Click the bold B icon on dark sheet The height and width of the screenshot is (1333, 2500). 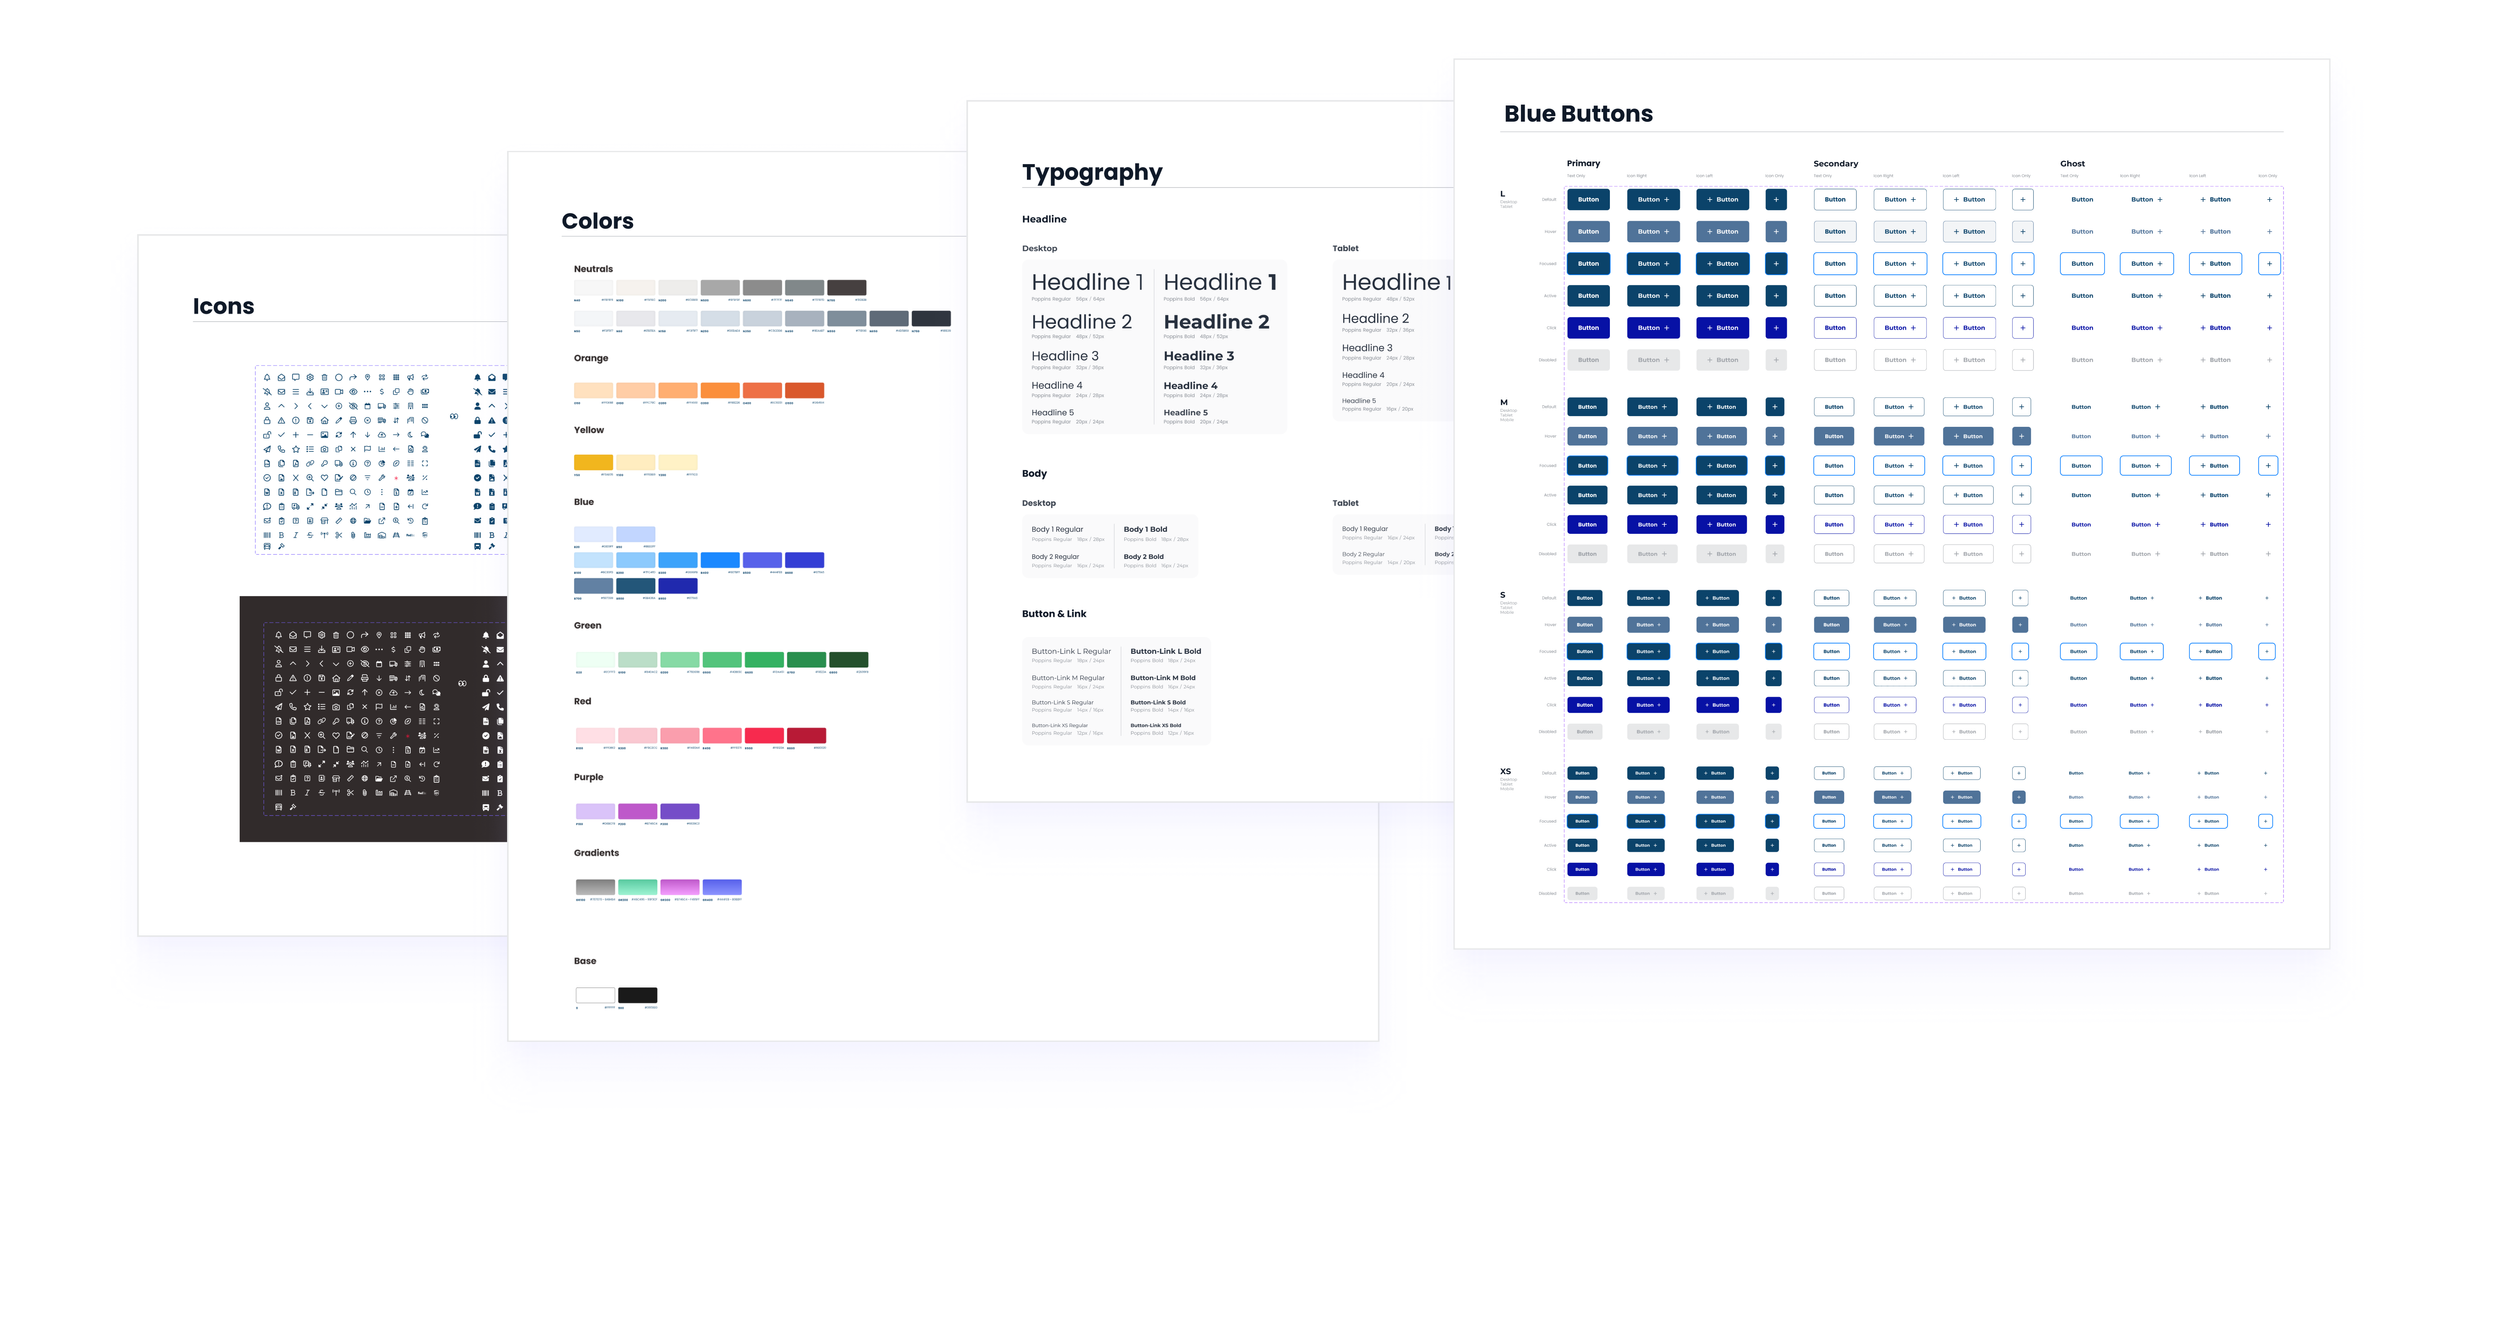pyautogui.click(x=293, y=793)
